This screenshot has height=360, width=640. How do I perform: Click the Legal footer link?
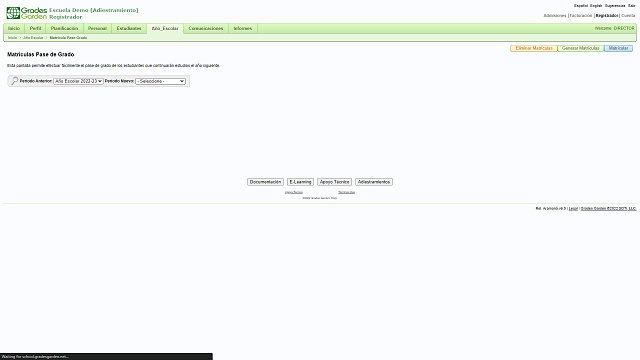pos(573,209)
